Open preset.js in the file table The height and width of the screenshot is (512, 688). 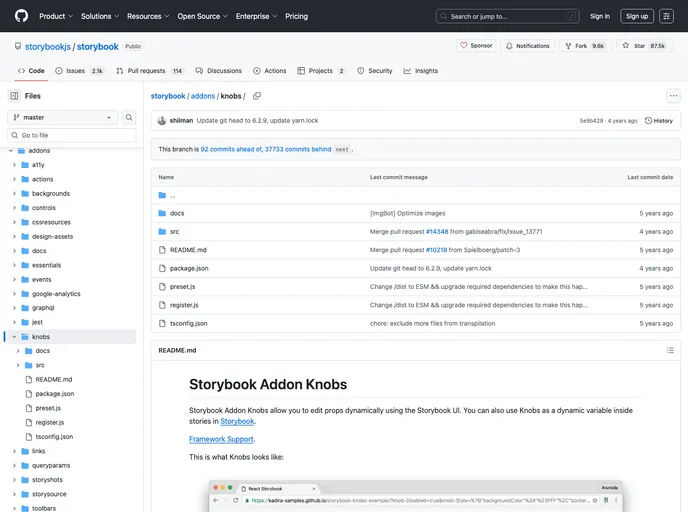click(x=183, y=286)
